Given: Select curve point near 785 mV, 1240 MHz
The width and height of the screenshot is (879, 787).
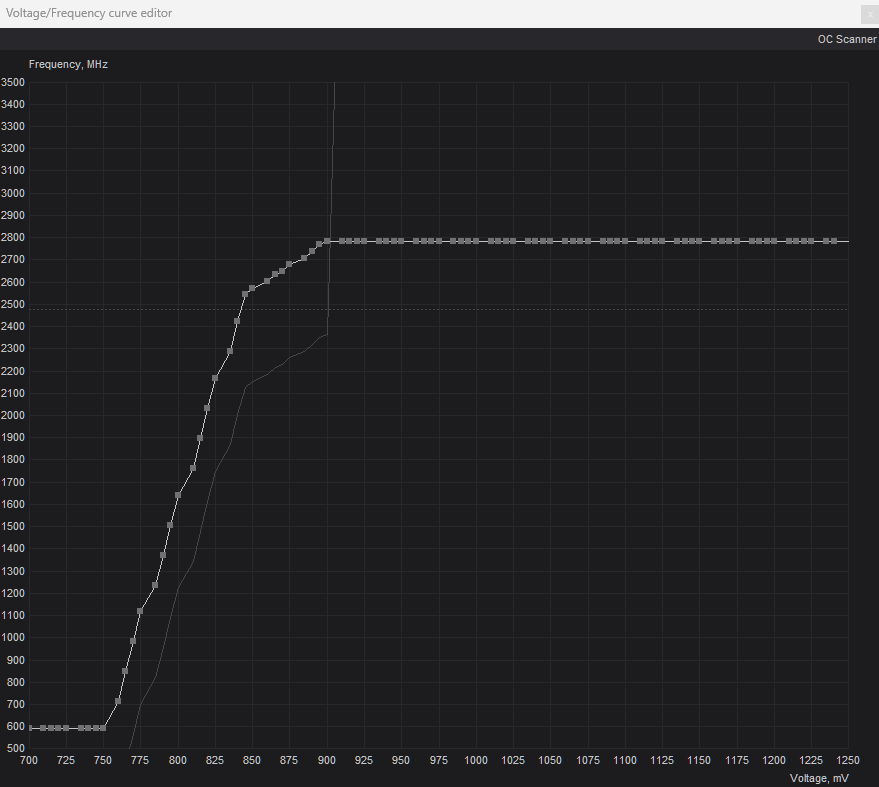Looking at the screenshot, I should click(x=155, y=585).
